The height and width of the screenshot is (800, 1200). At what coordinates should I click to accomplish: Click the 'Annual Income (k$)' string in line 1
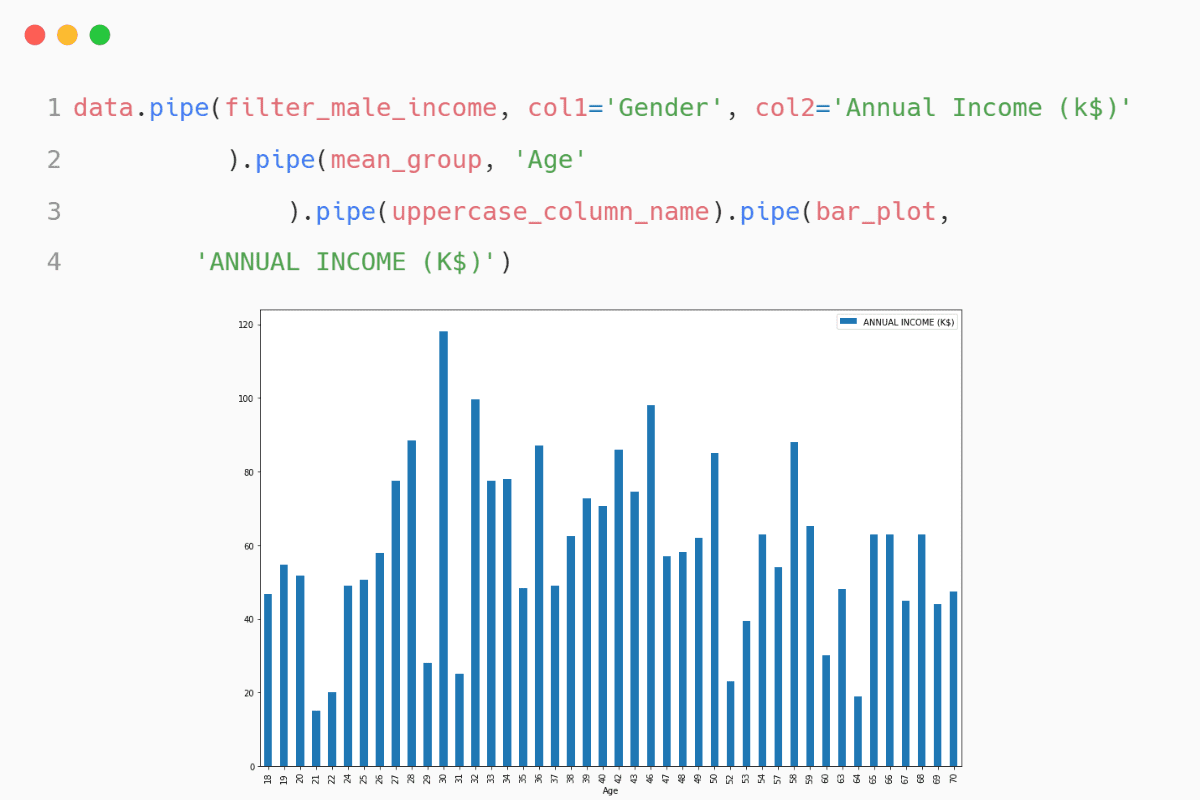(989, 108)
